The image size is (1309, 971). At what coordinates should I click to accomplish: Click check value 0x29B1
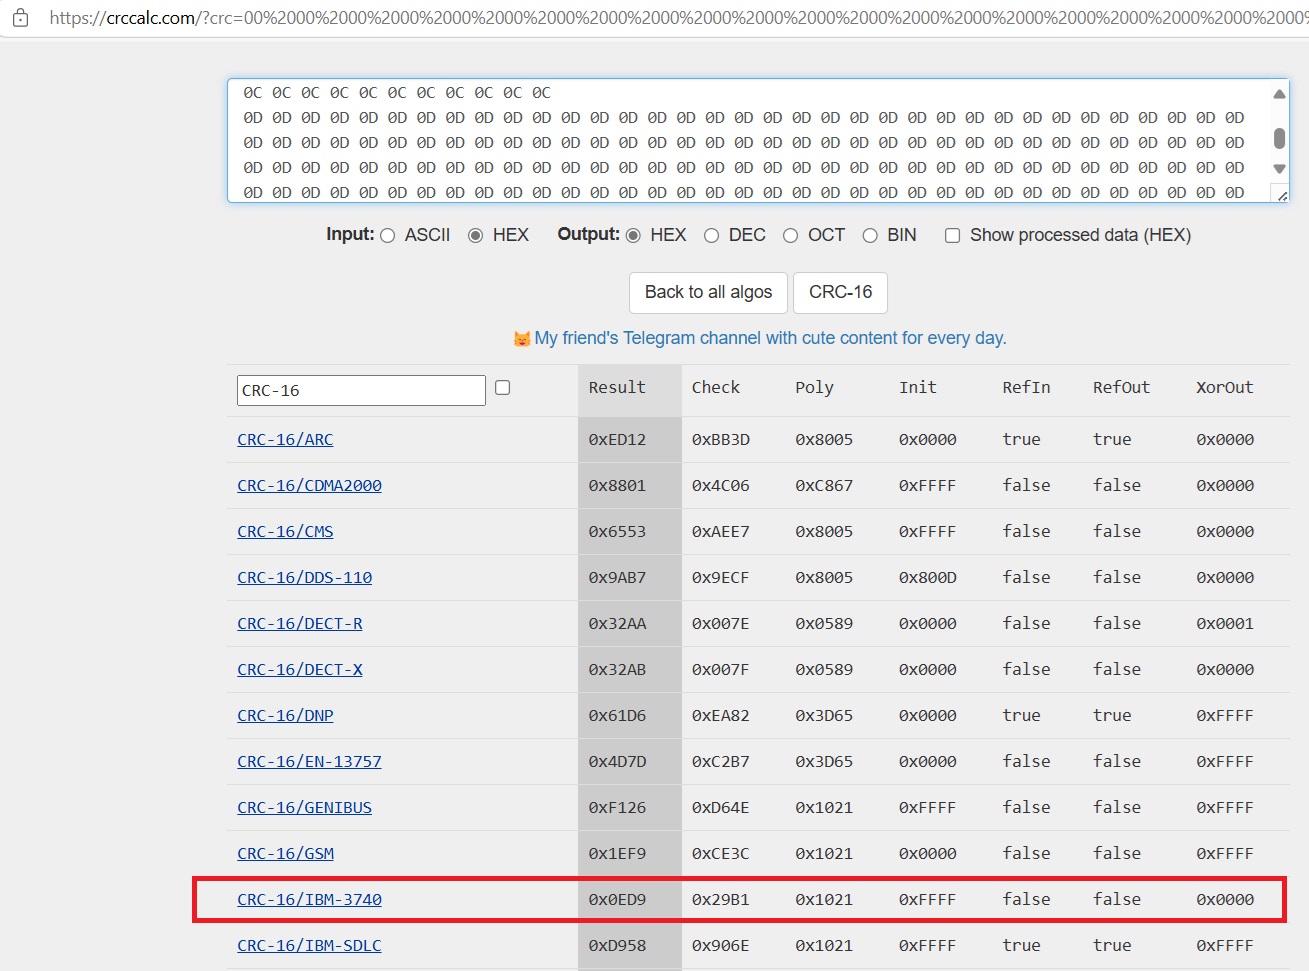(x=721, y=899)
